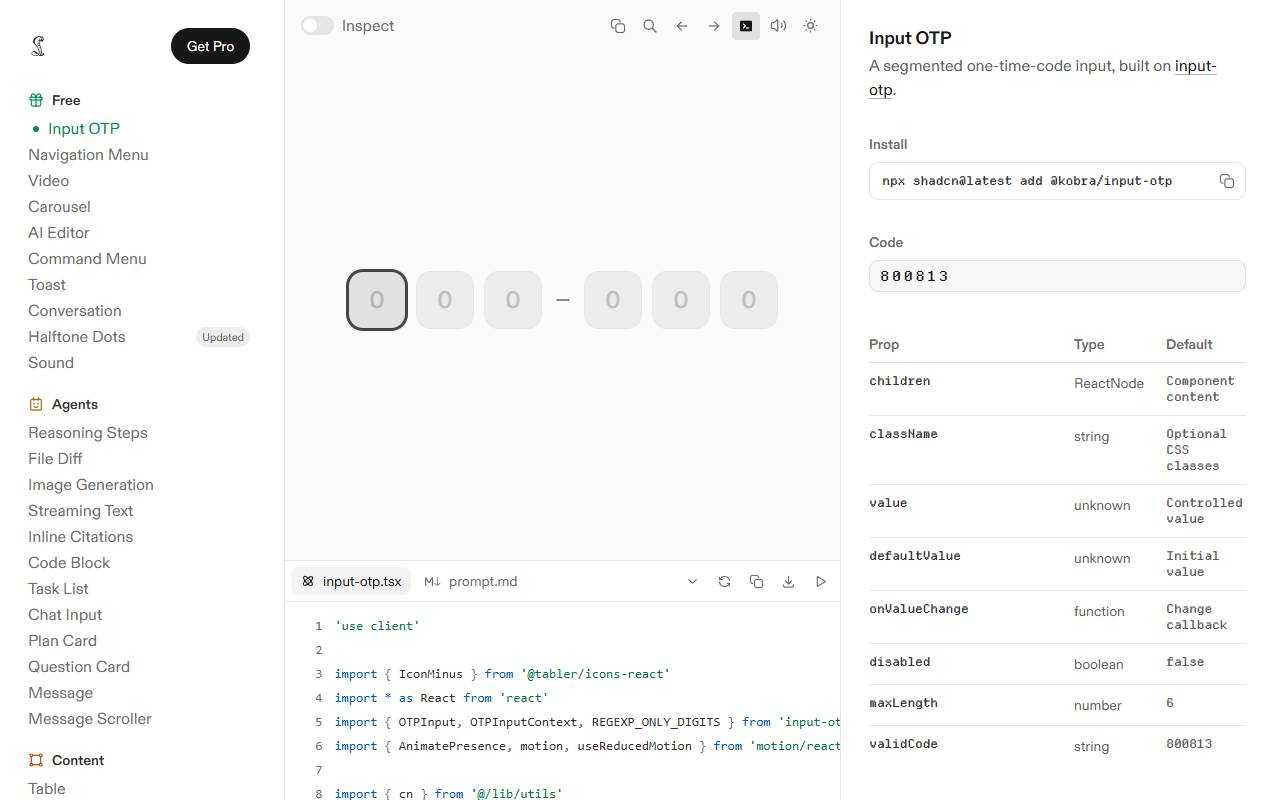Copy the preview via top toolbar copy icon
1280x800 pixels.
pyautogui.click(x=618, y=26)
